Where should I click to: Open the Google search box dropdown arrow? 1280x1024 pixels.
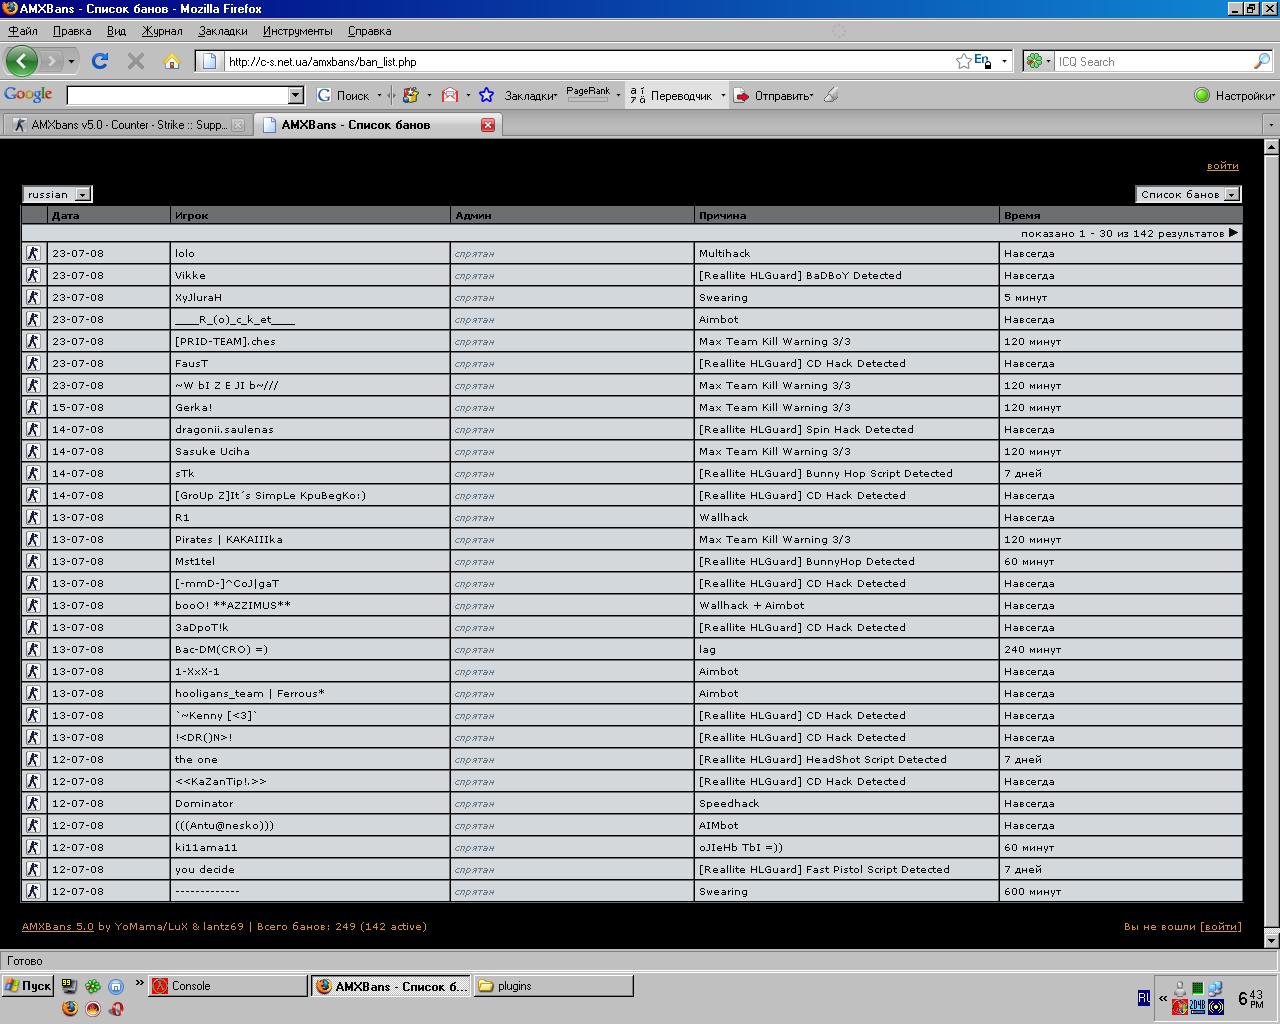click(x=295, y=95)
